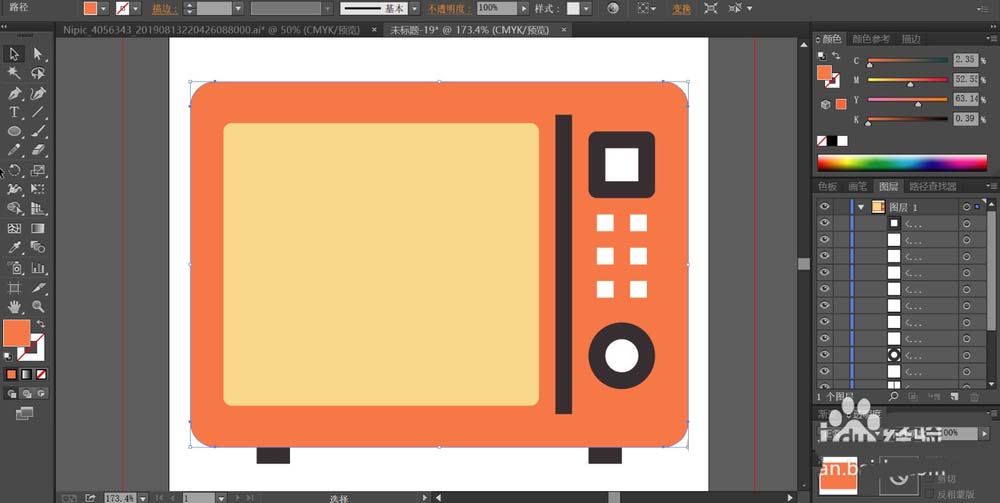Select the Scale tool
The height and width of the screenshot is (503, 1000).
point(38,170)
